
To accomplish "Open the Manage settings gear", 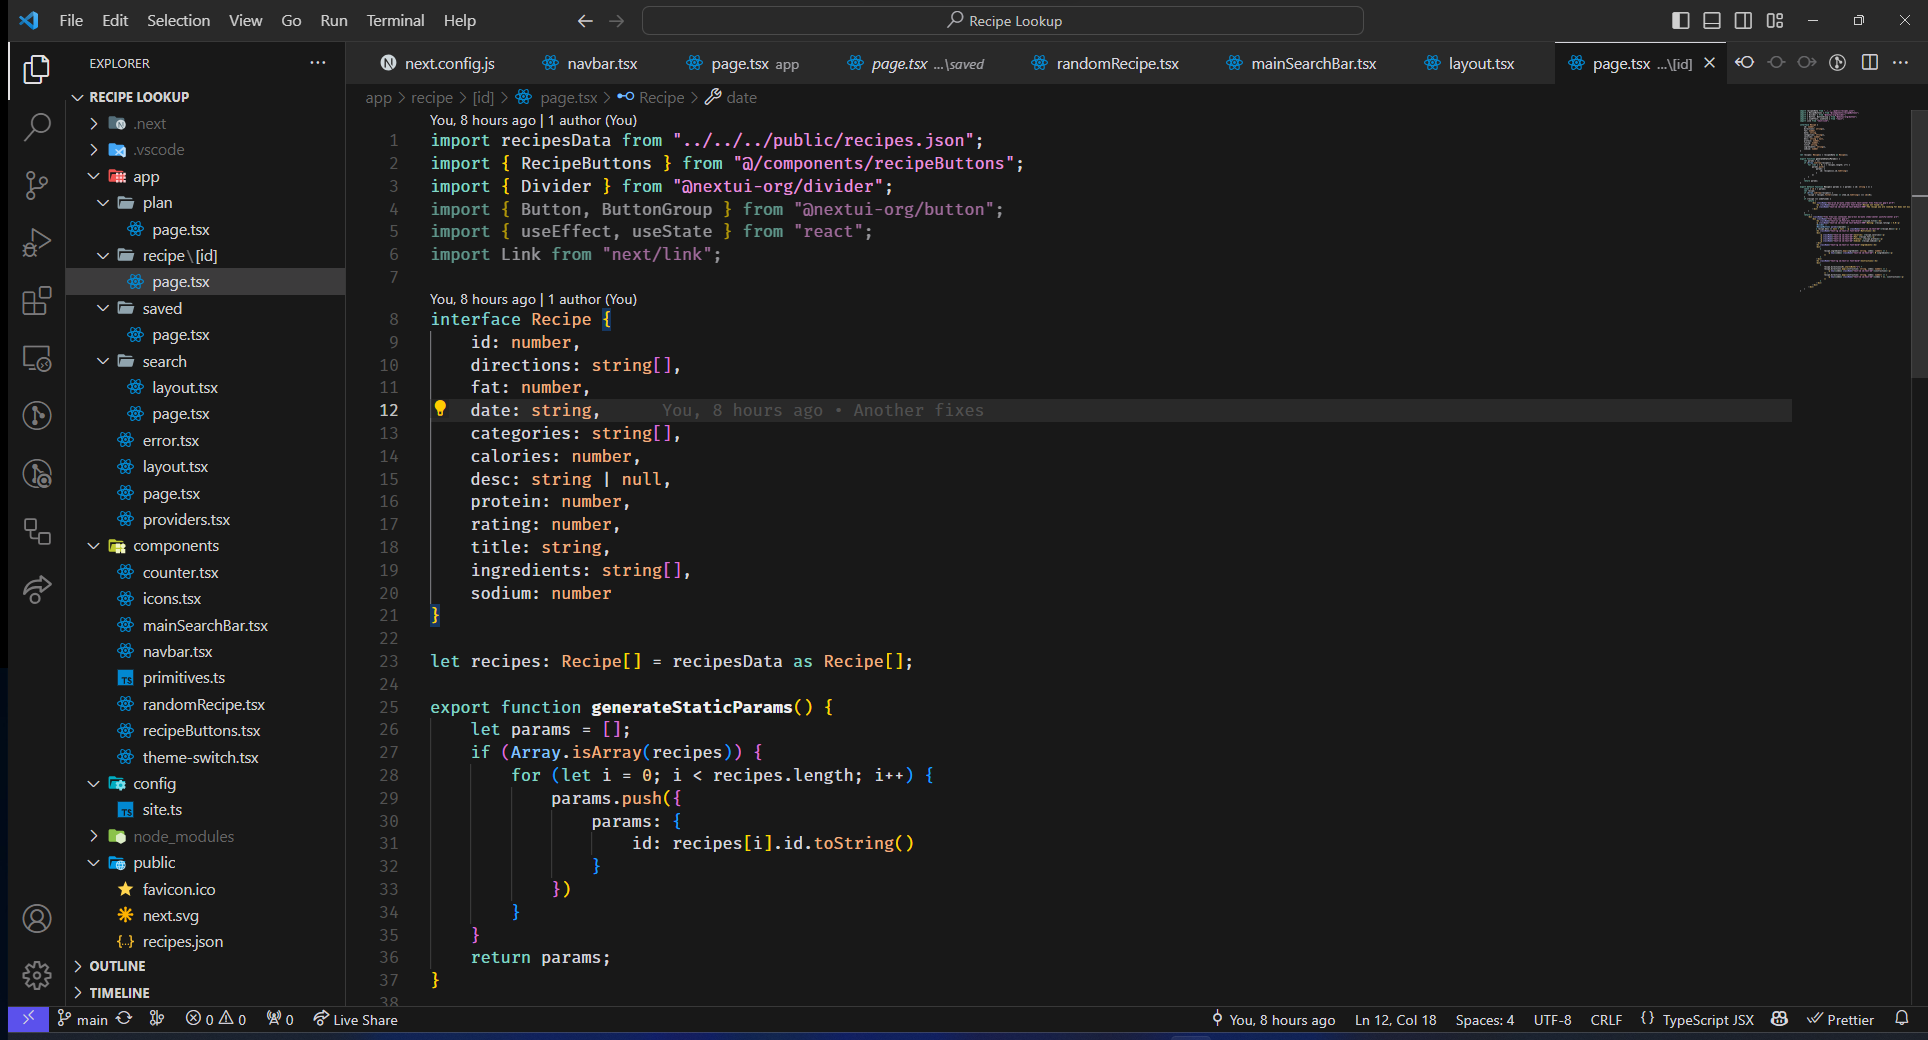I will click(x=37, y=975).
